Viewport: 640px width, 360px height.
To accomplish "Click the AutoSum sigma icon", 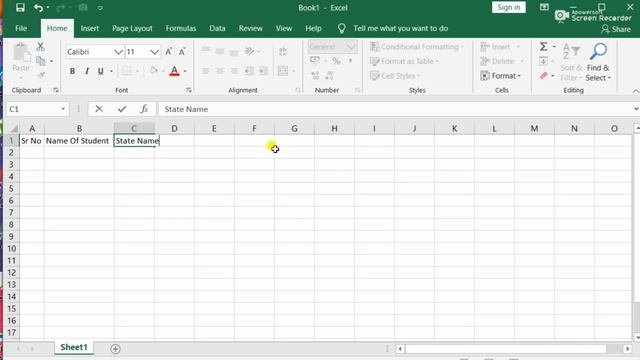I will pos(543,47).
